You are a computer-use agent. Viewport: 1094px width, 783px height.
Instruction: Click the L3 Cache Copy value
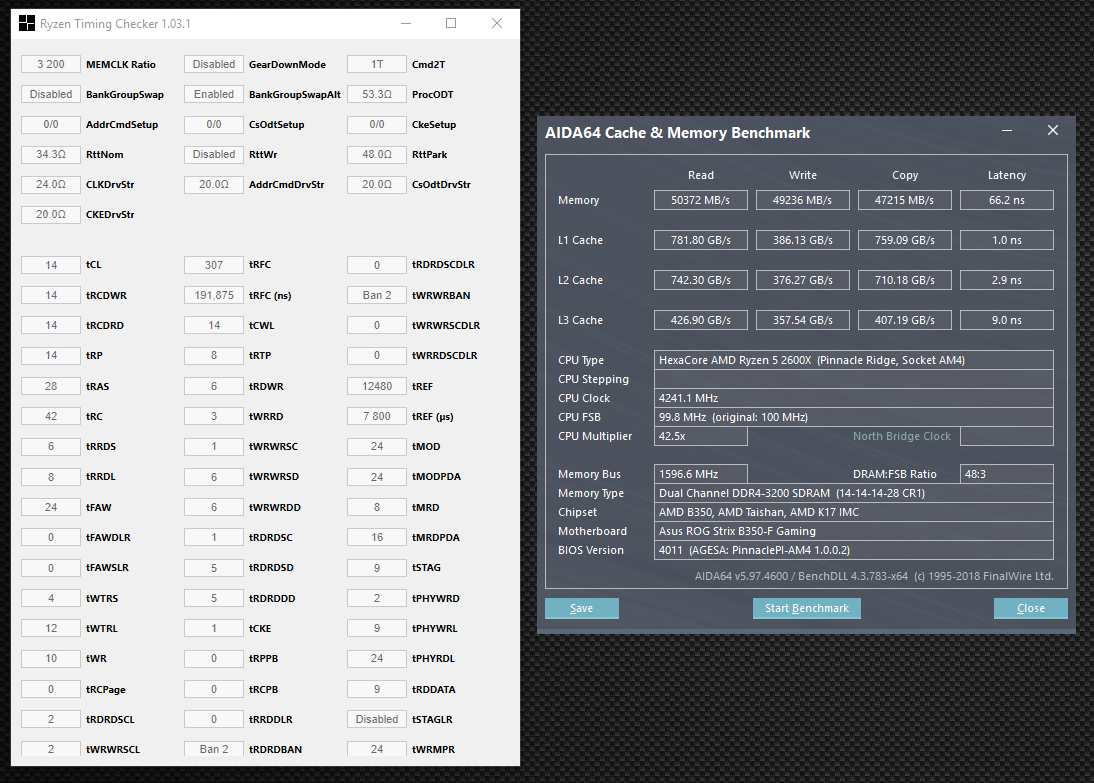click(x=904, y=320)
